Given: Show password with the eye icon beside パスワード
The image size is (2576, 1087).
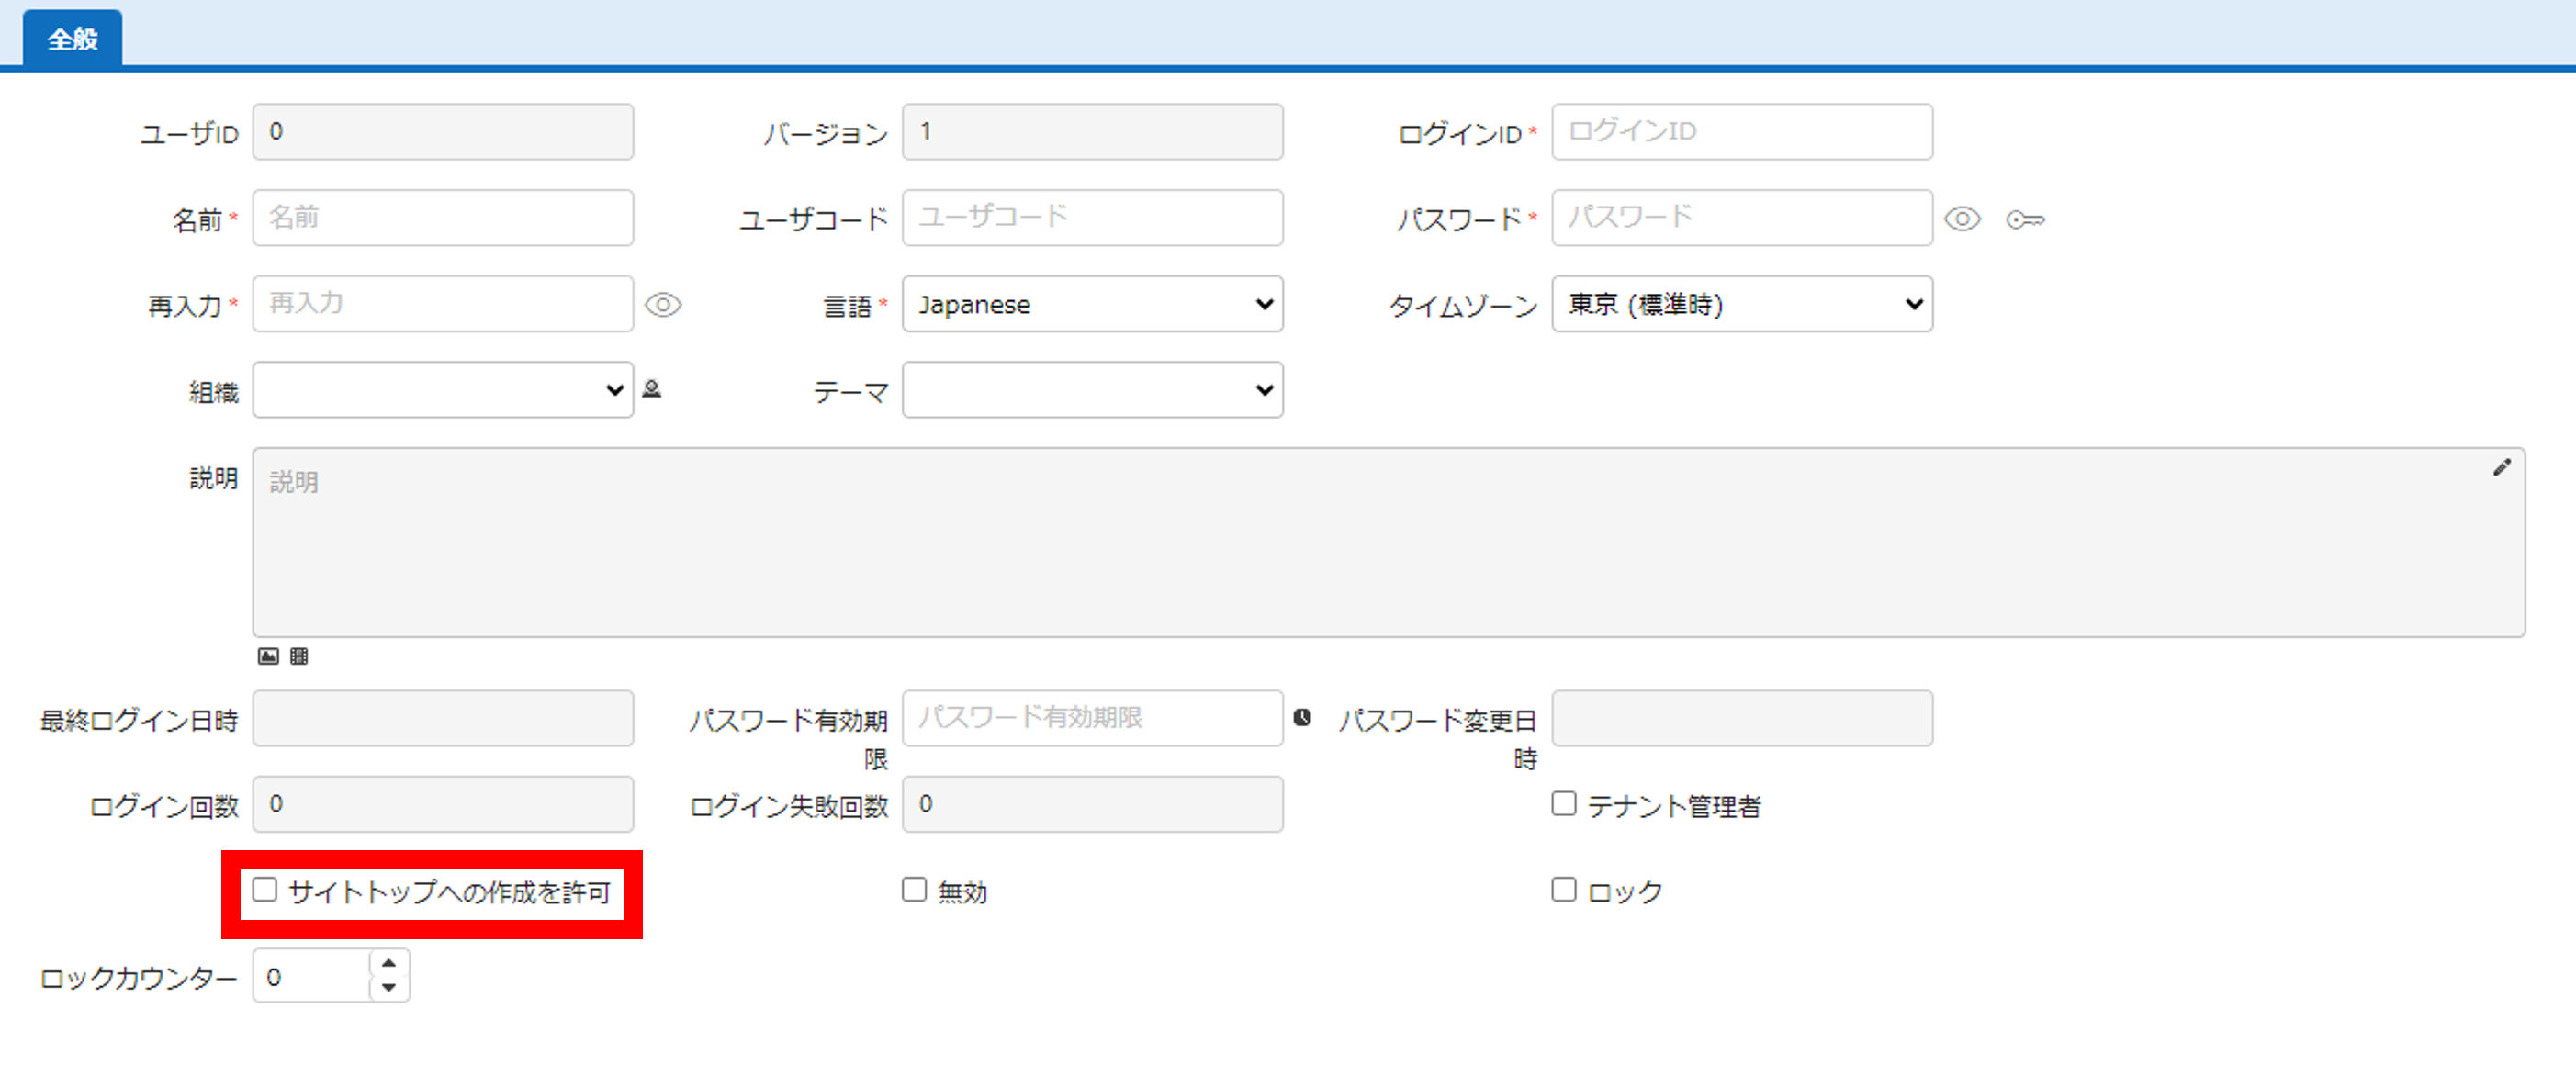Looking at the screenshot, I should pos(1962,218).
